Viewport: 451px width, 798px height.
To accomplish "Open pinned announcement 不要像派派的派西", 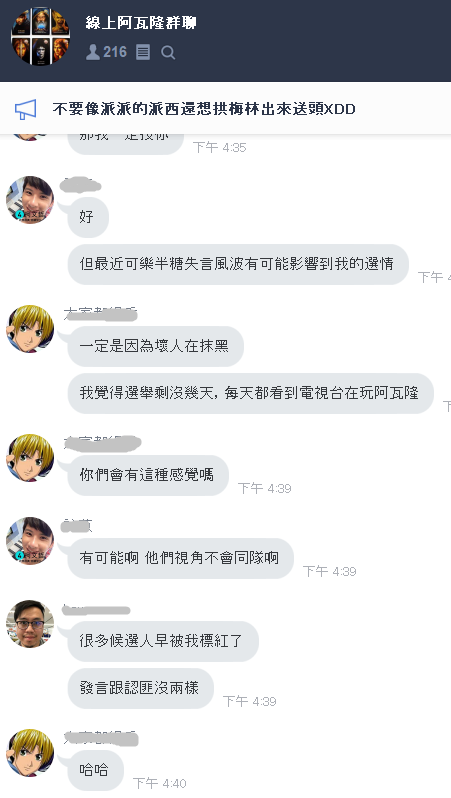I will pyautogui.click(x=204, y=109).
